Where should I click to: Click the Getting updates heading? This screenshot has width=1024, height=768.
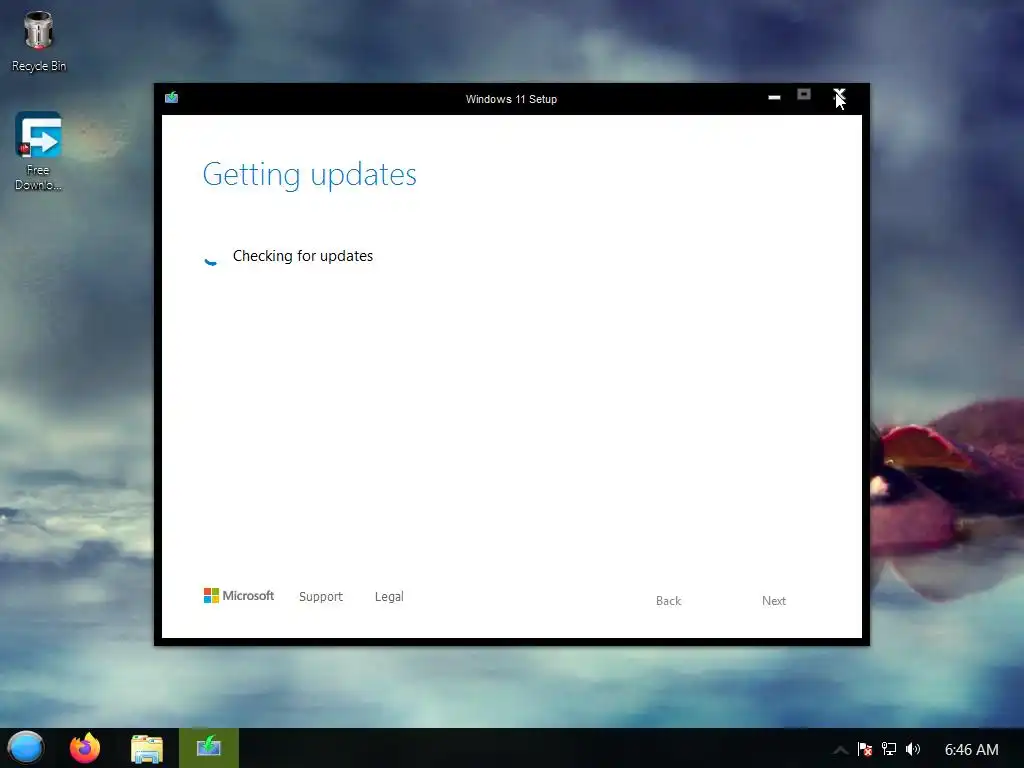click(310, 175)
